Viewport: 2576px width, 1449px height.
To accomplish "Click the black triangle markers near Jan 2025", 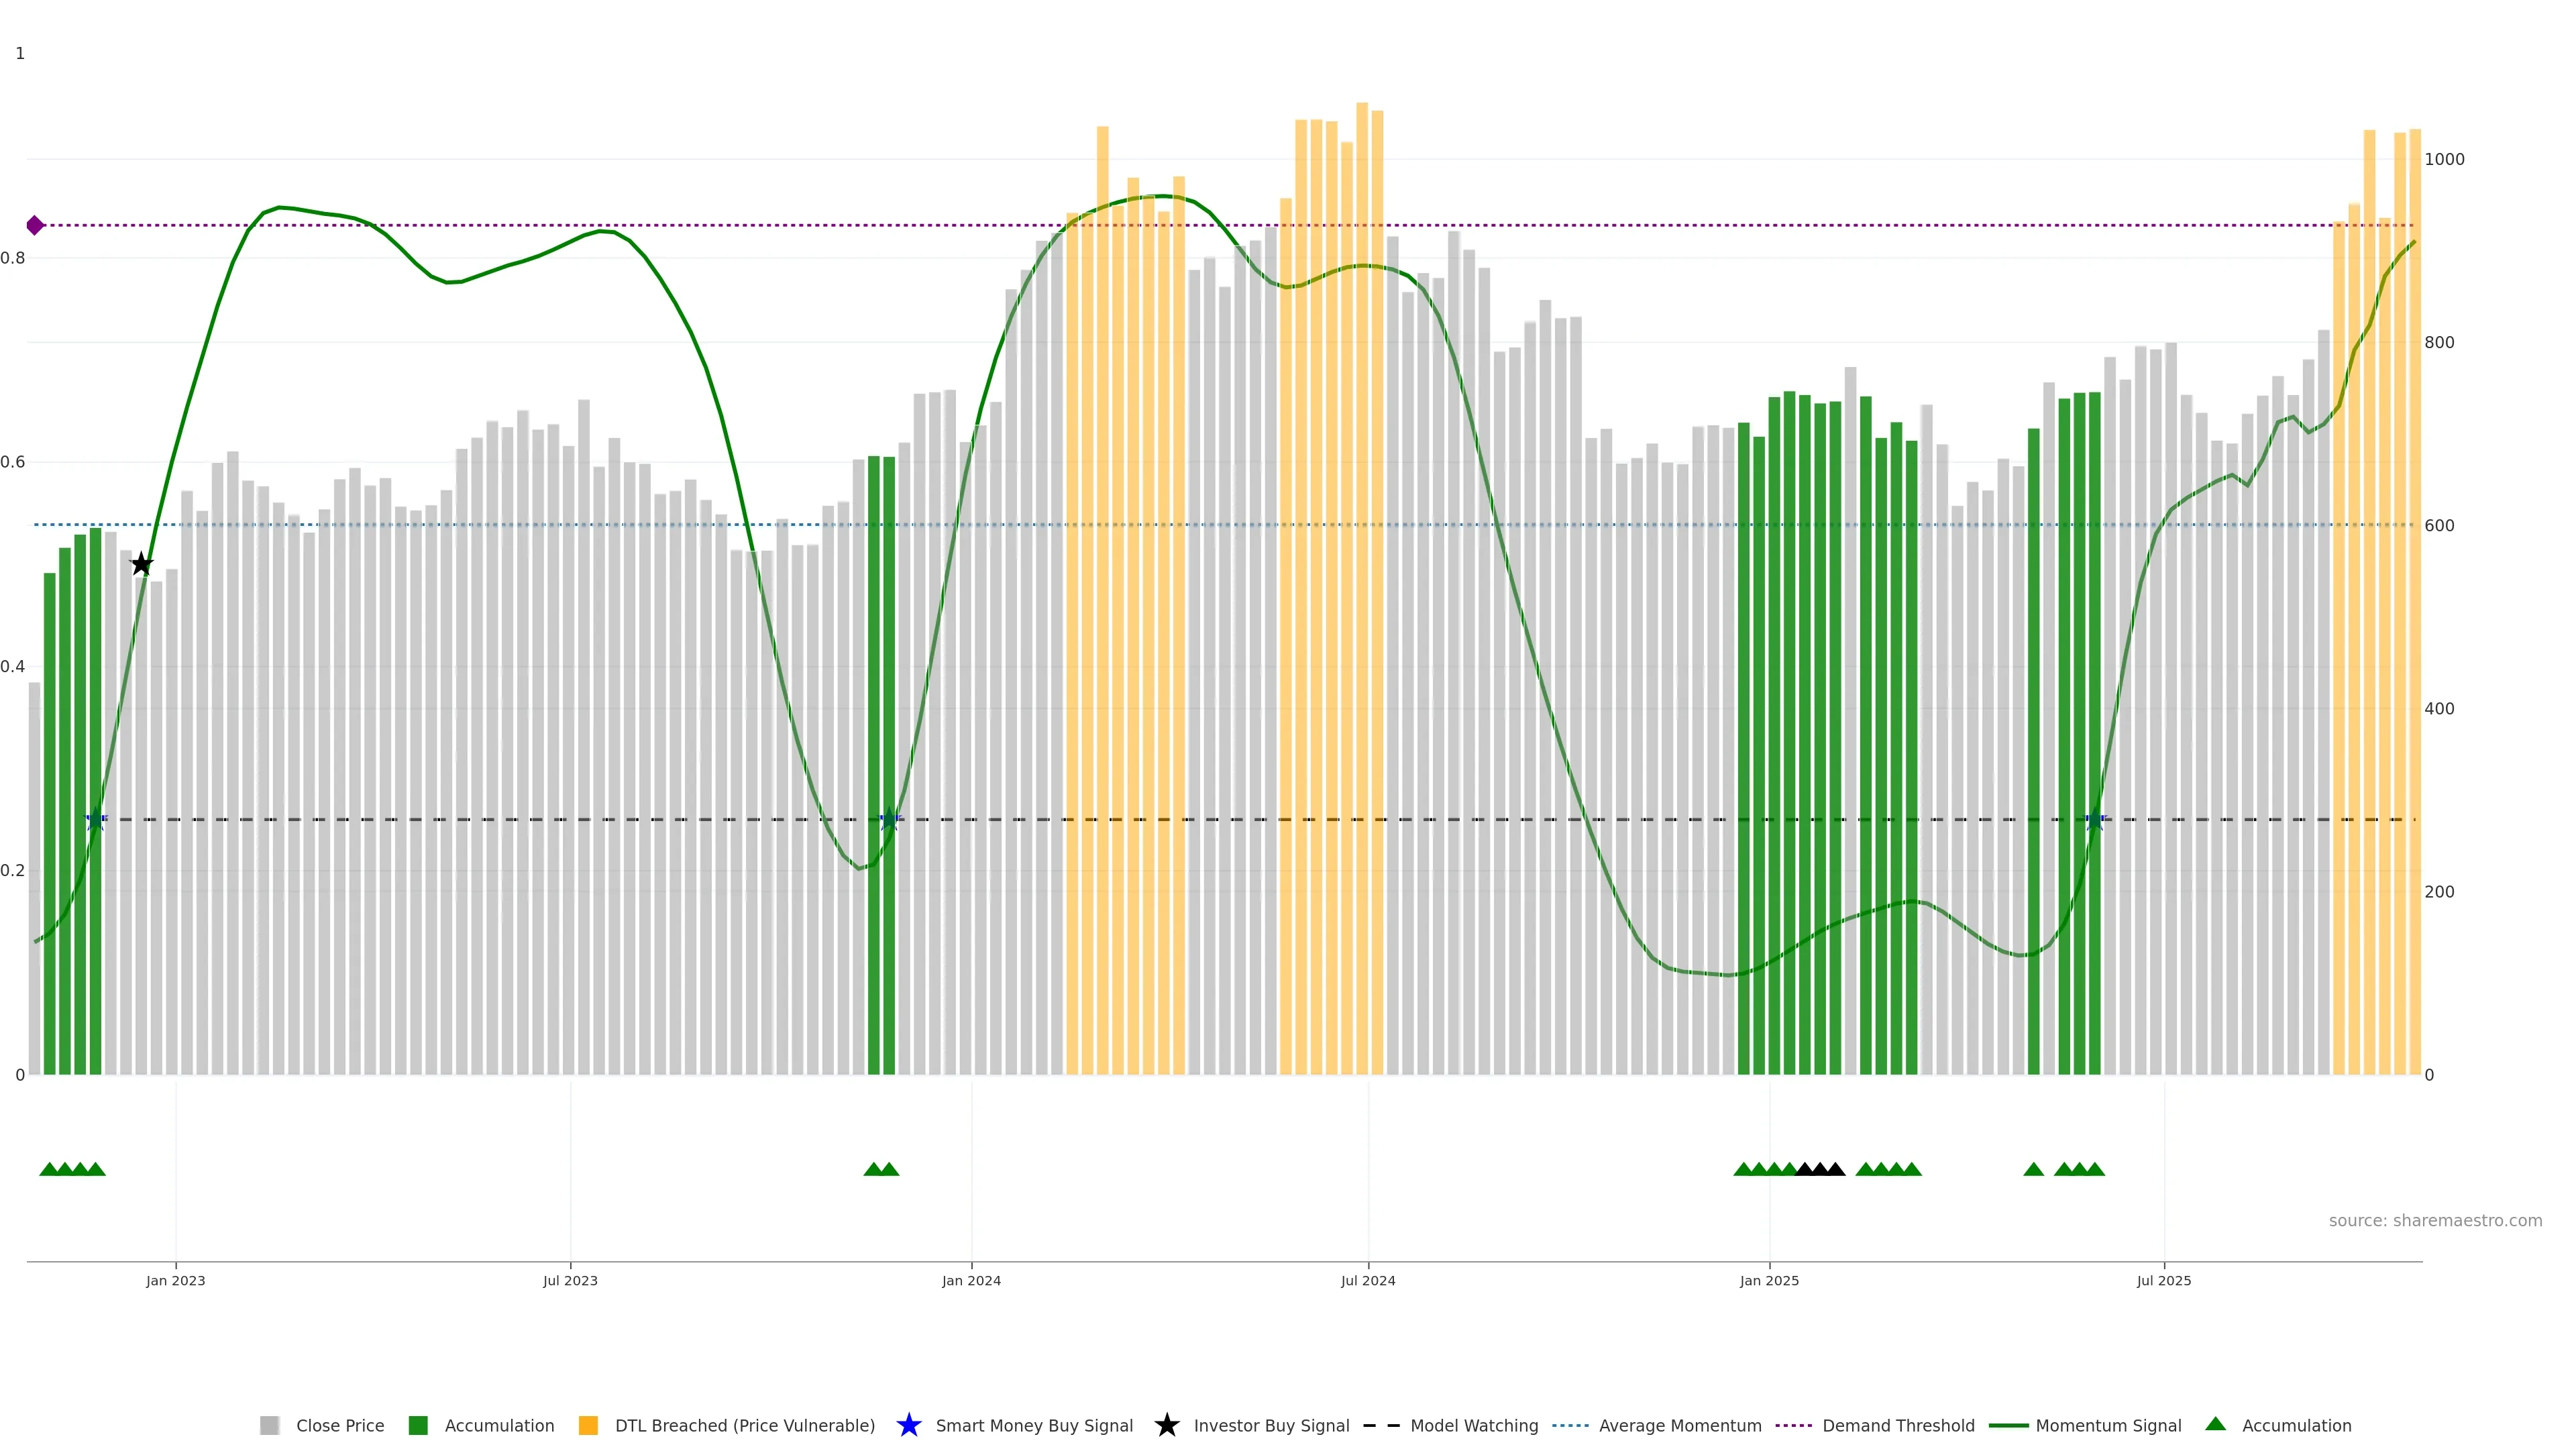I will coord(1820,1169).
